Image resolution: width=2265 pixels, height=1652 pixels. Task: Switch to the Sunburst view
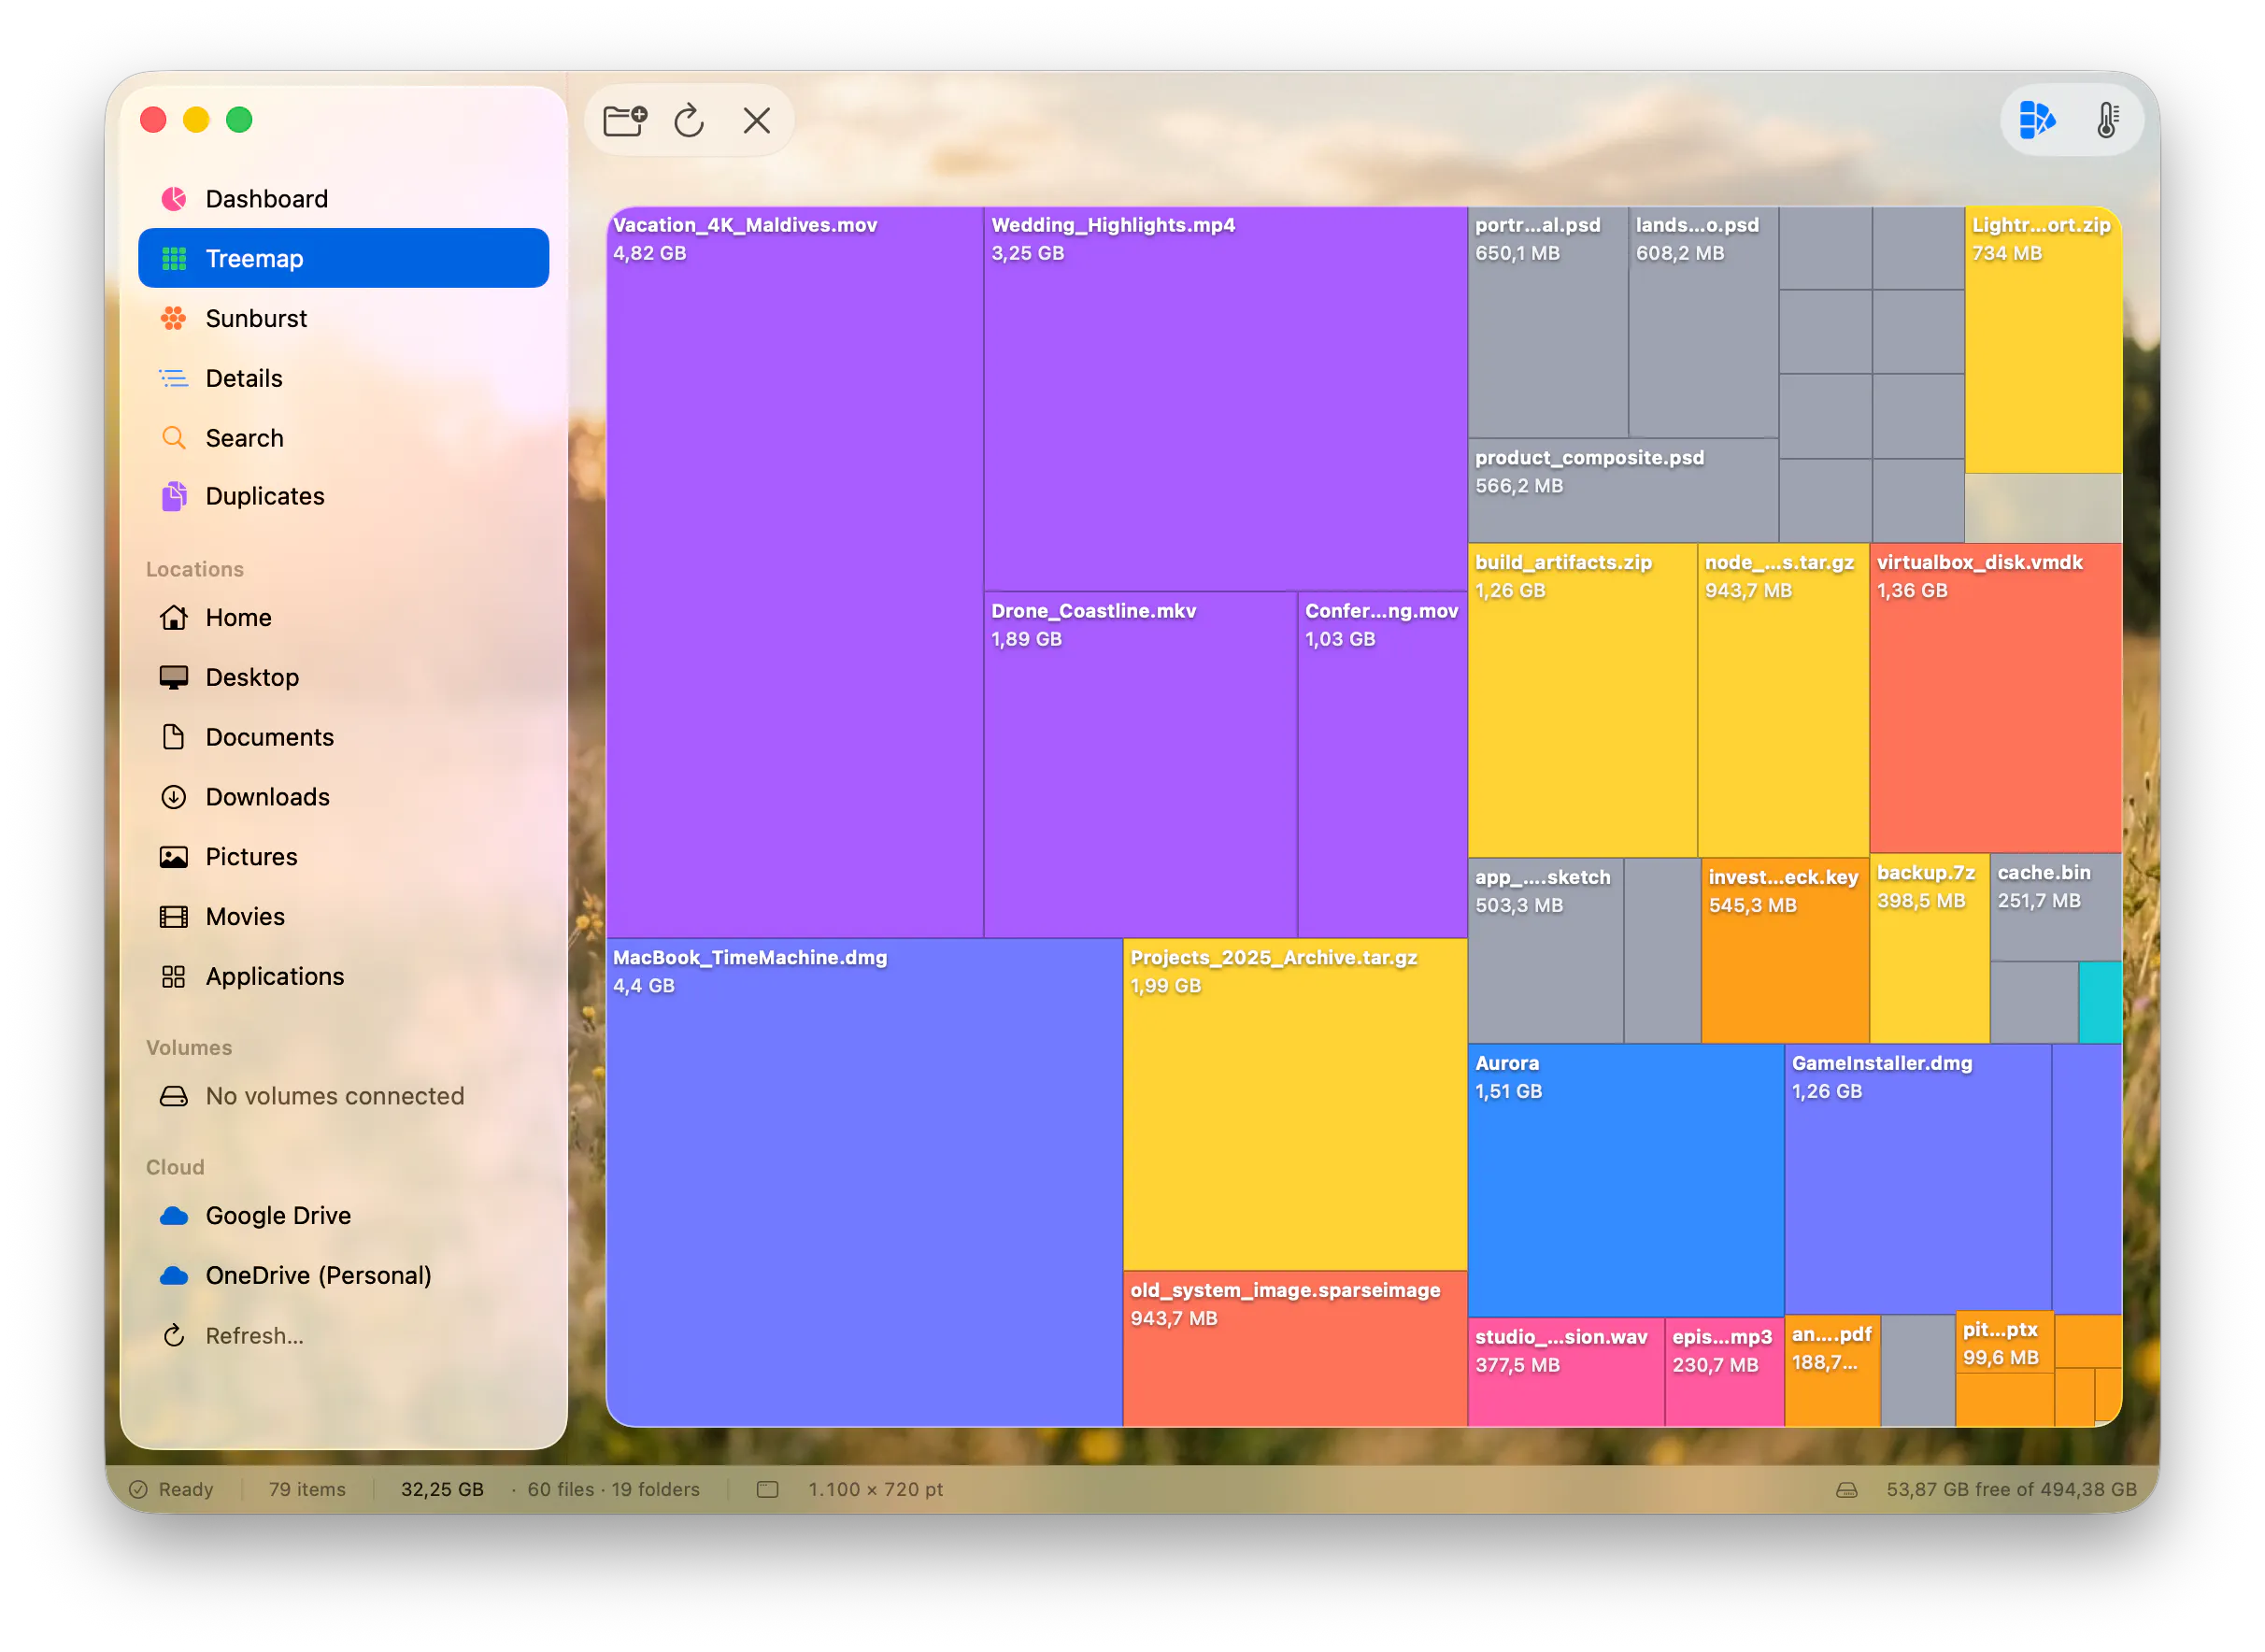click(343, 318)
